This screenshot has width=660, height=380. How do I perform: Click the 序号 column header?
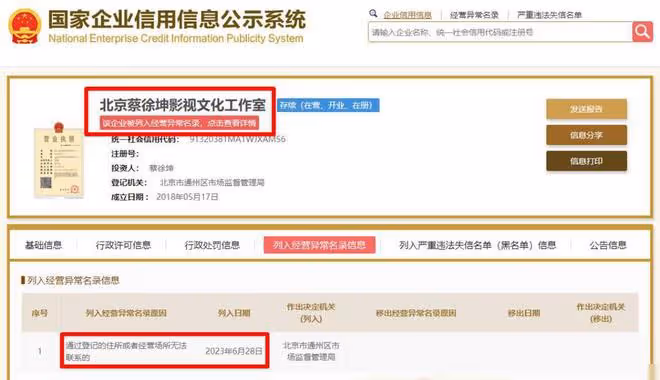(40, 313)
